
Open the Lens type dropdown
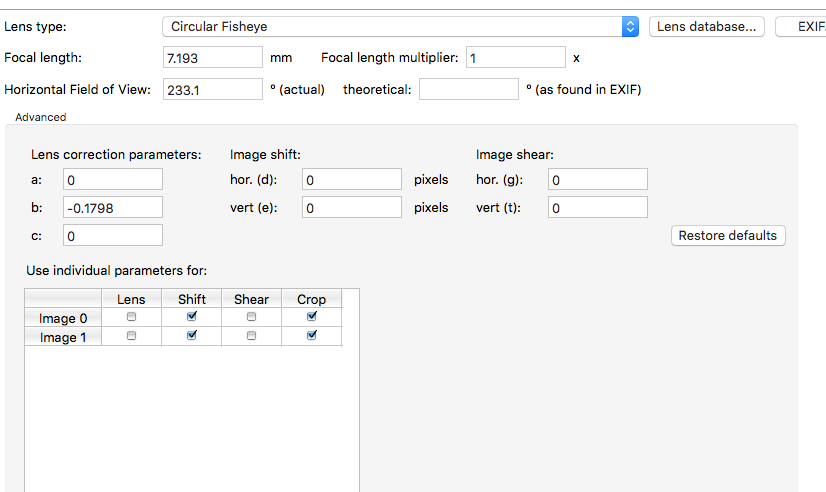pyautogui.click(x=400, y=27)
